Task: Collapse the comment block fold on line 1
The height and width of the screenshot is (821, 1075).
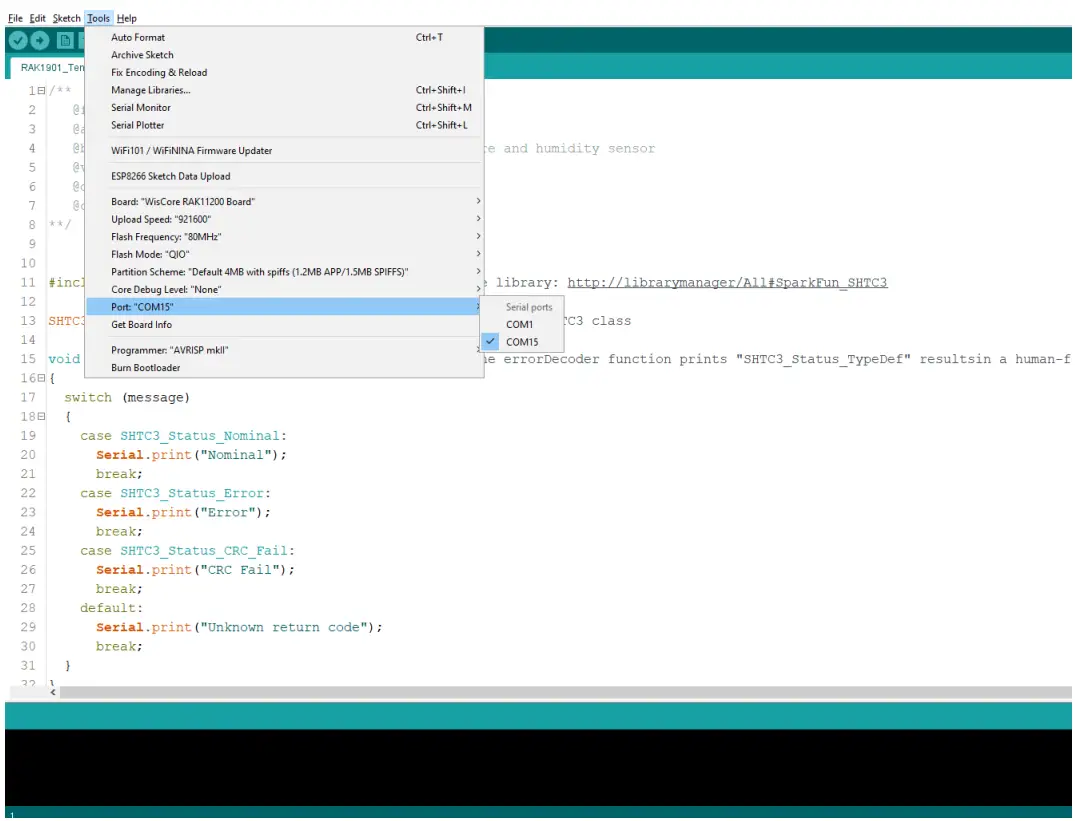Action: point(40,91)
